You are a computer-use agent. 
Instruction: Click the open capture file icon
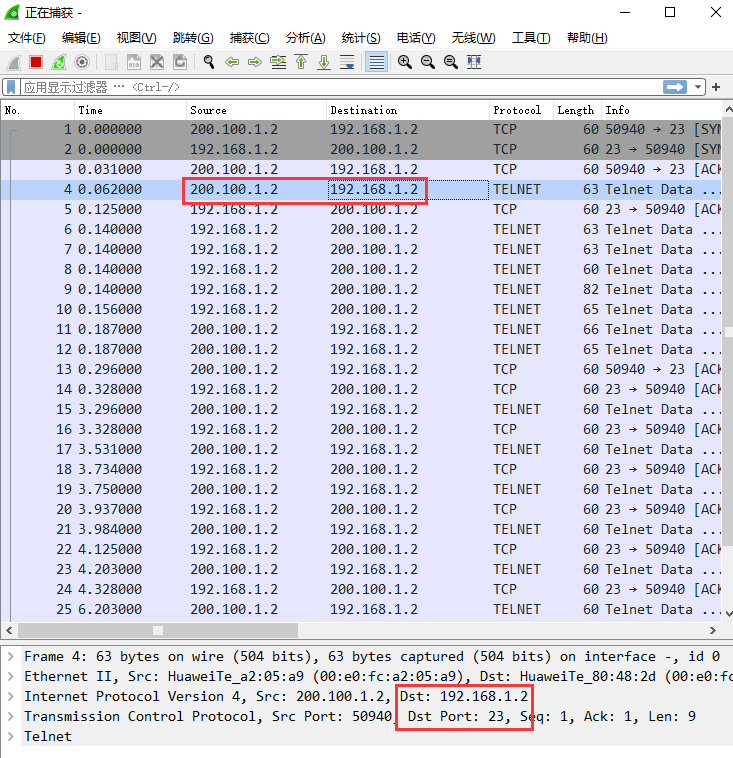[111, 62]
